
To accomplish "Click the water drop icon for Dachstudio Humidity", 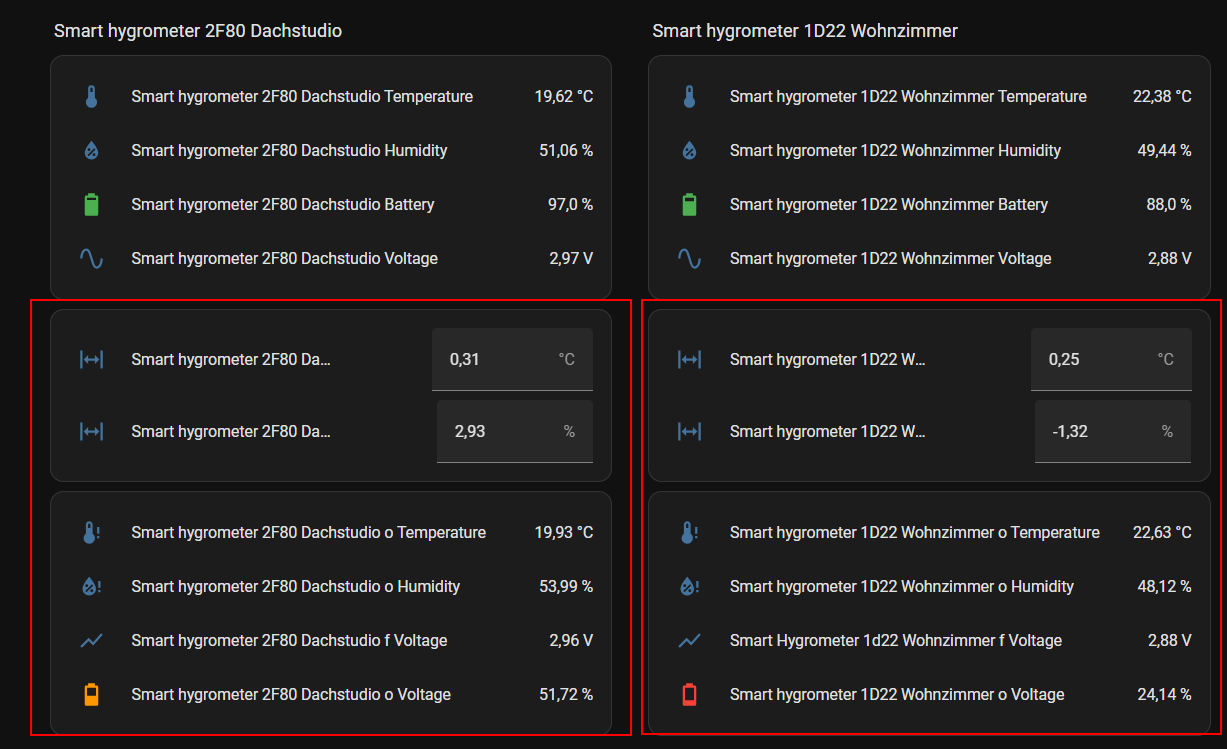I will point(91,151).
